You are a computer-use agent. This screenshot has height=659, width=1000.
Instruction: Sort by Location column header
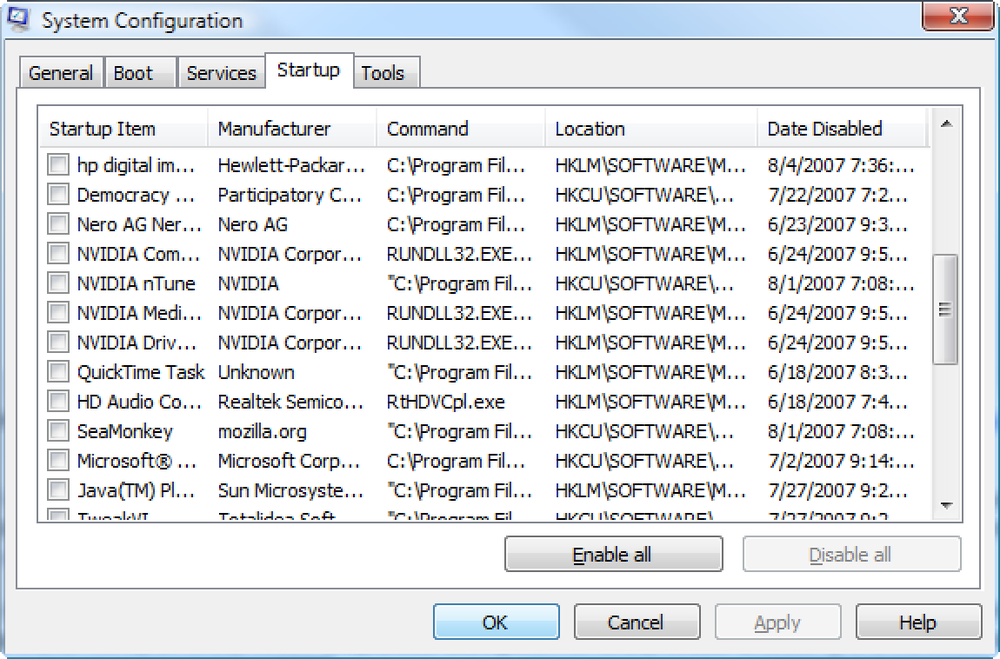pos(651,128)
